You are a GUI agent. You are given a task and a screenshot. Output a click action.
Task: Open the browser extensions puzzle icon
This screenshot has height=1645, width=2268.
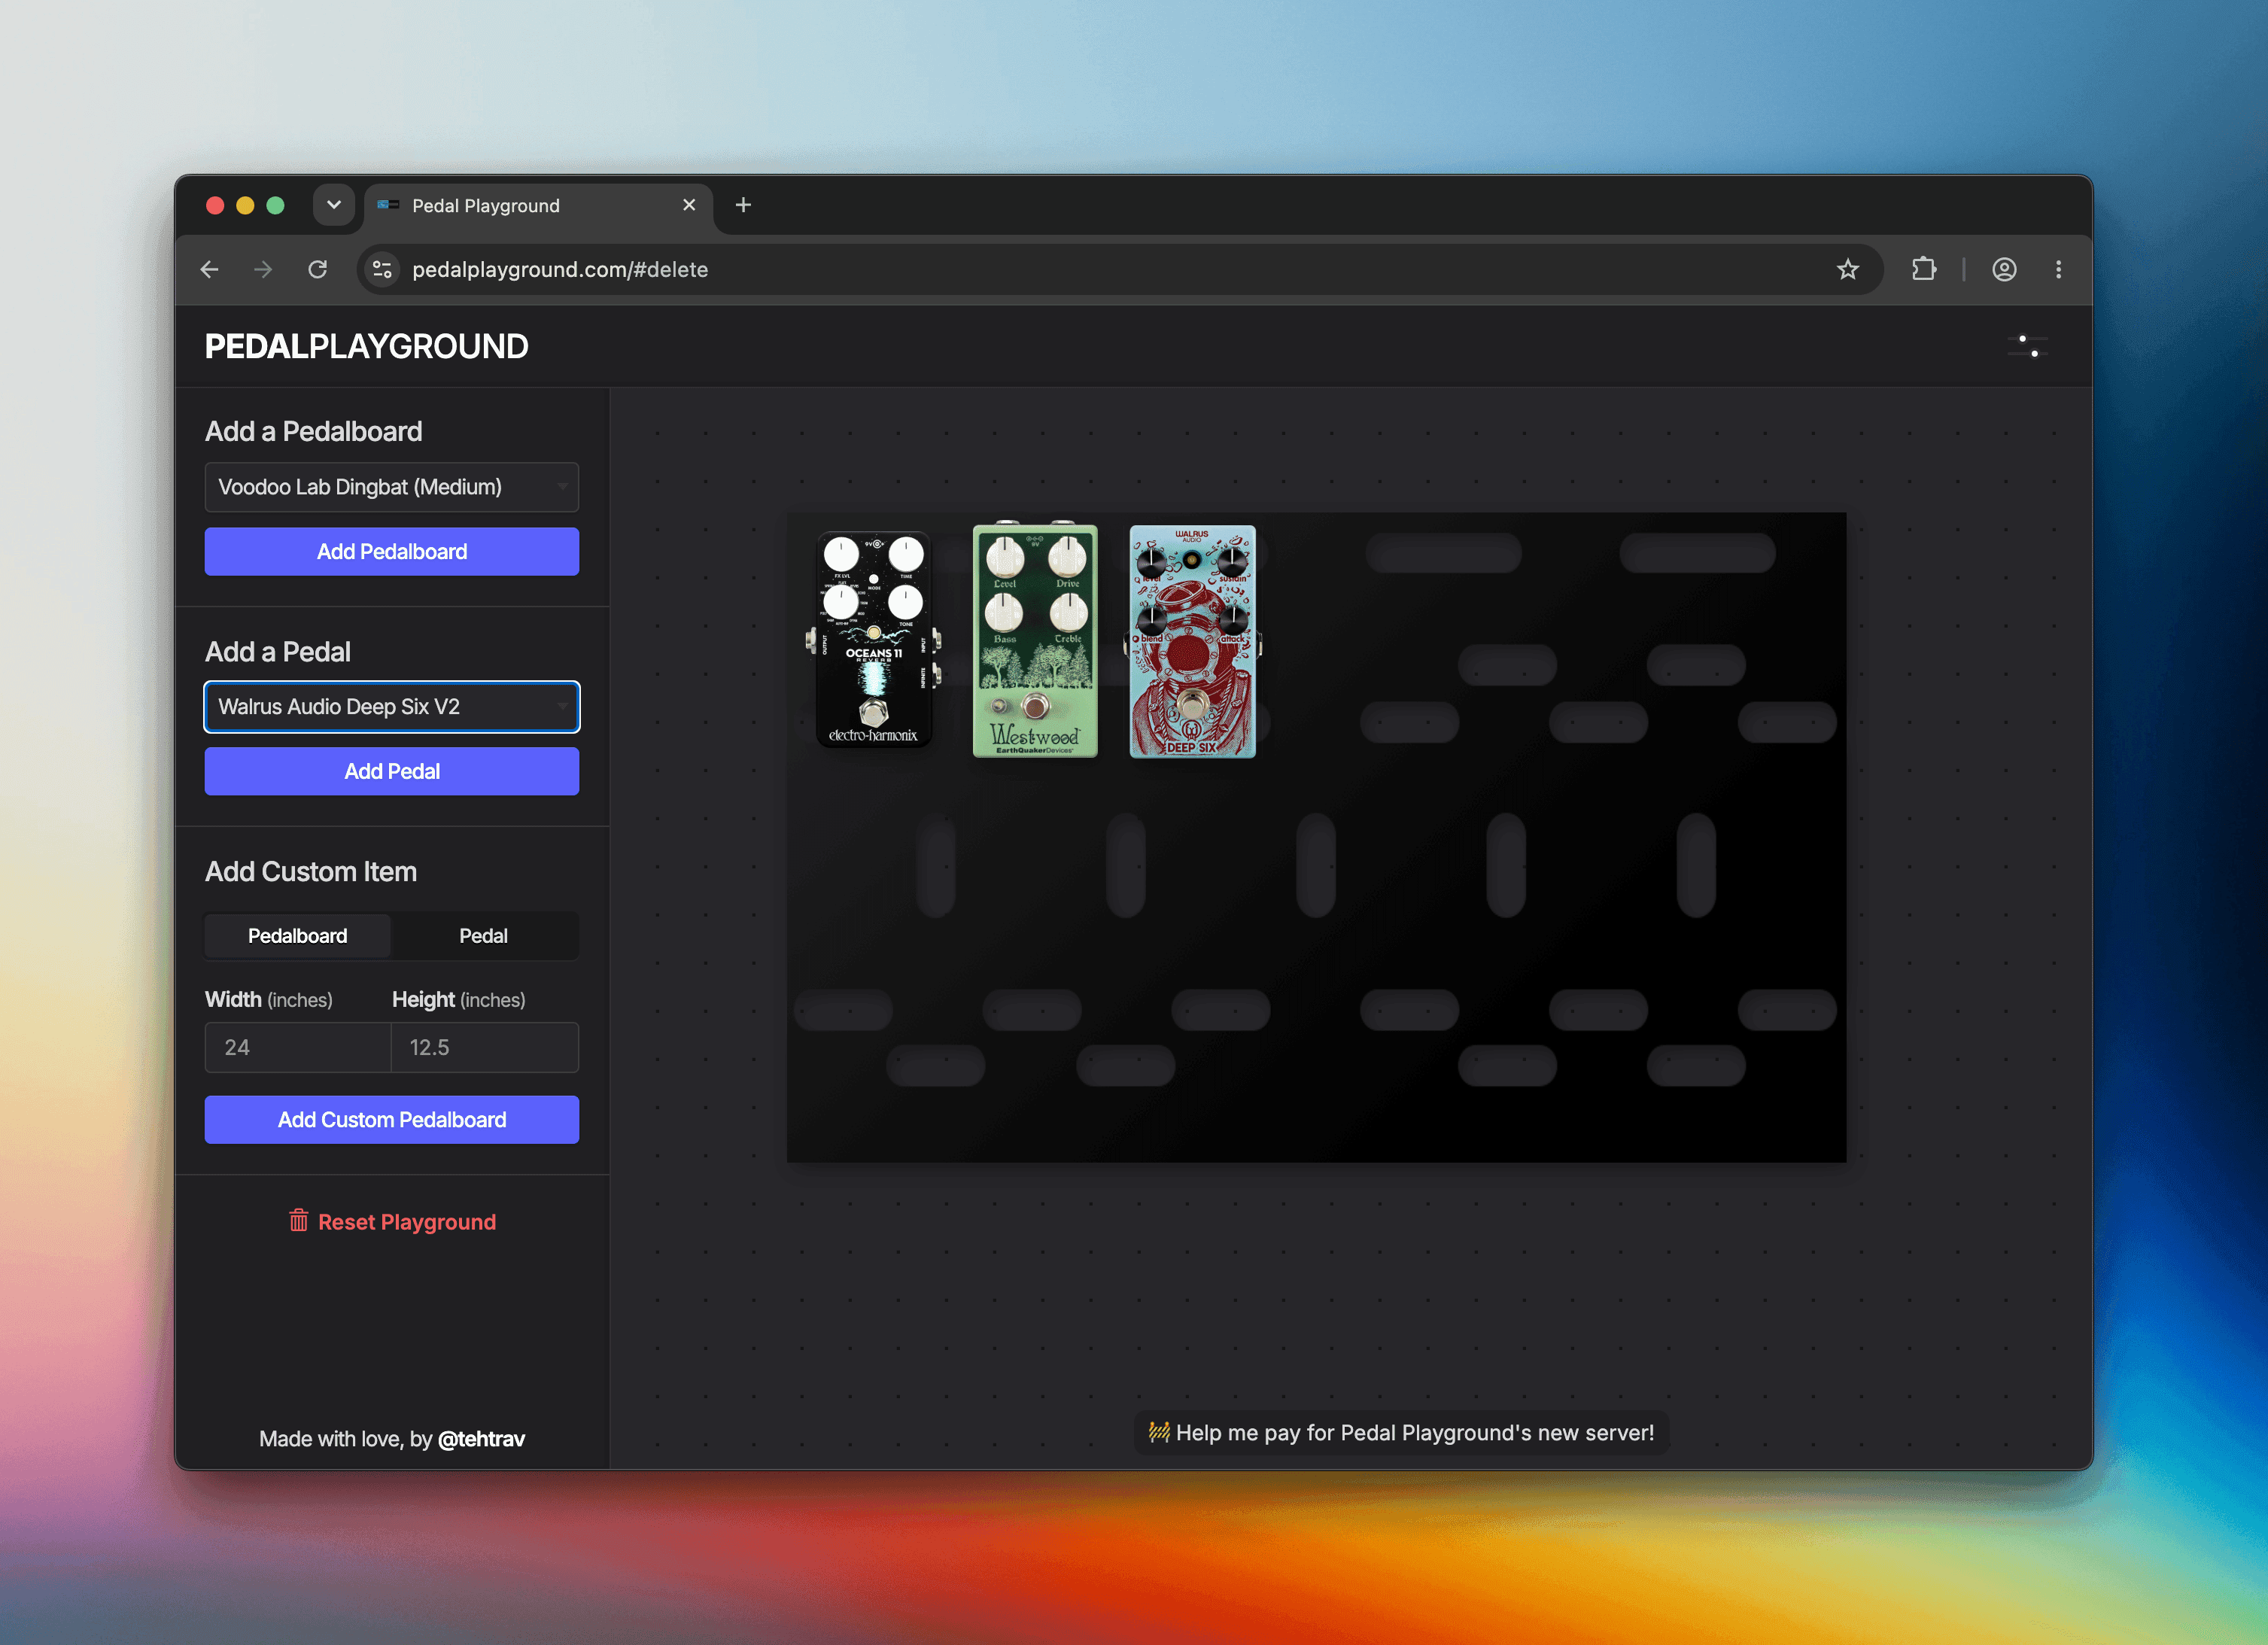(1923, 269)
